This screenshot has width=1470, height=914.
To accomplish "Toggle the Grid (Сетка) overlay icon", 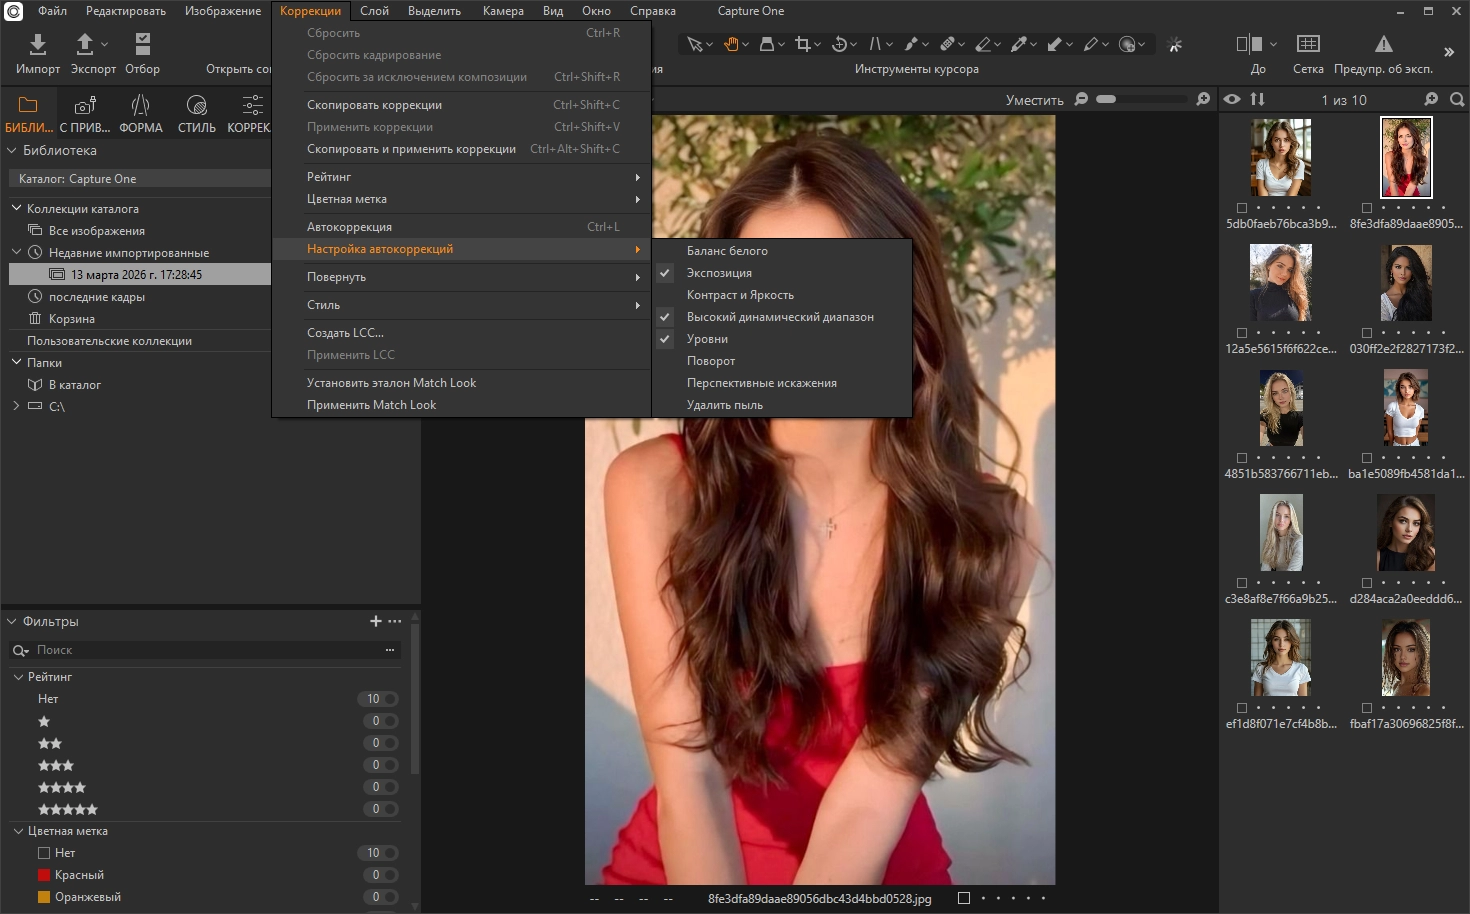I will click(x=1307, y=44).
